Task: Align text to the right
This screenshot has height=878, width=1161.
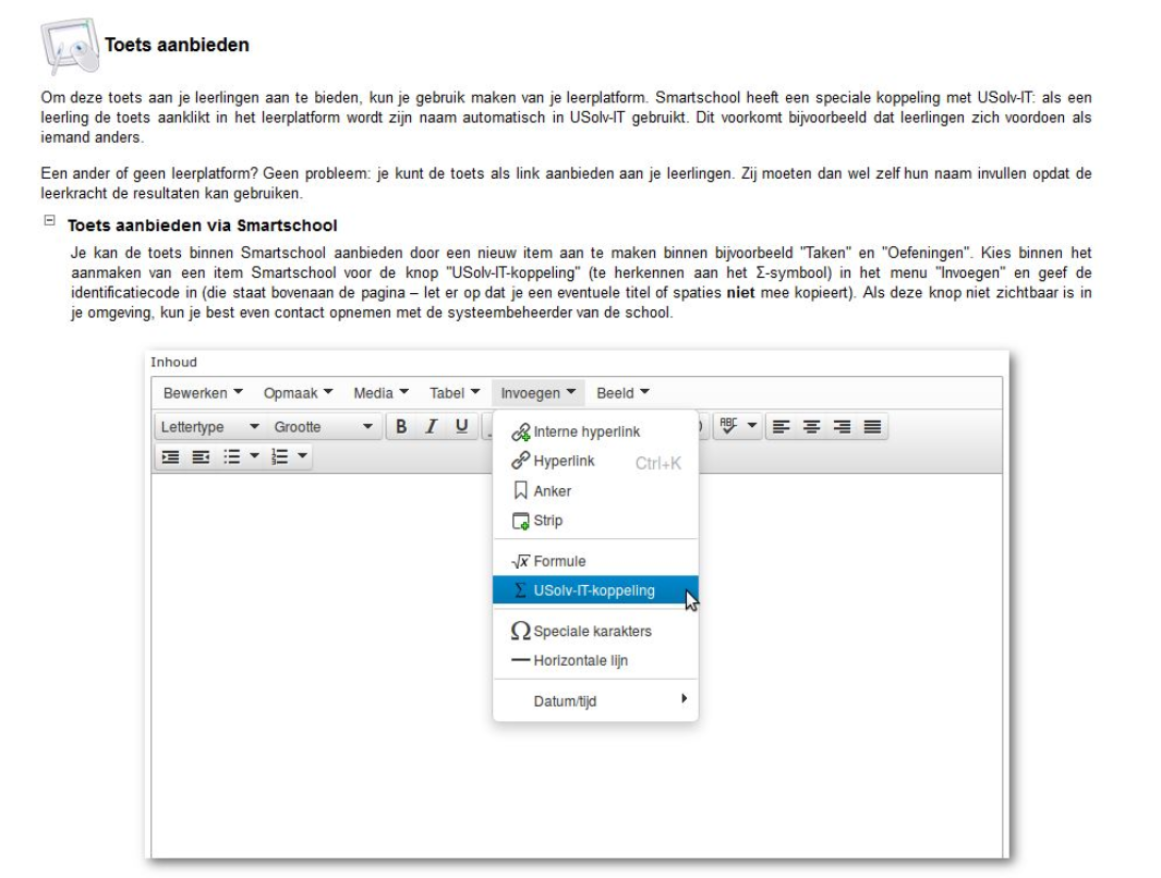Action: coord(842,426)
